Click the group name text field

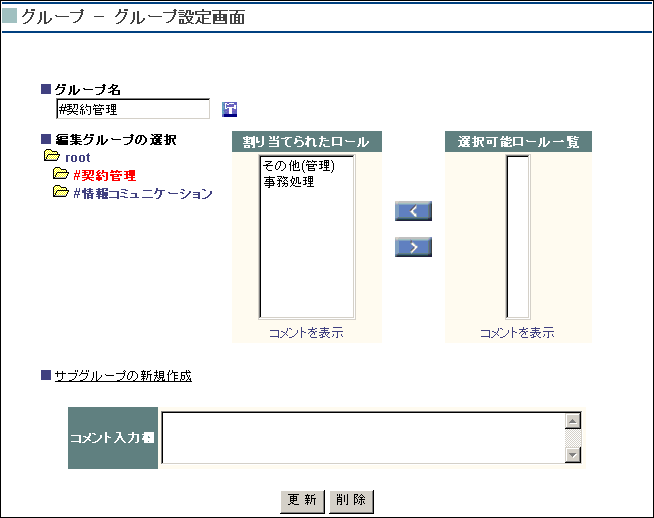point(133,110)
